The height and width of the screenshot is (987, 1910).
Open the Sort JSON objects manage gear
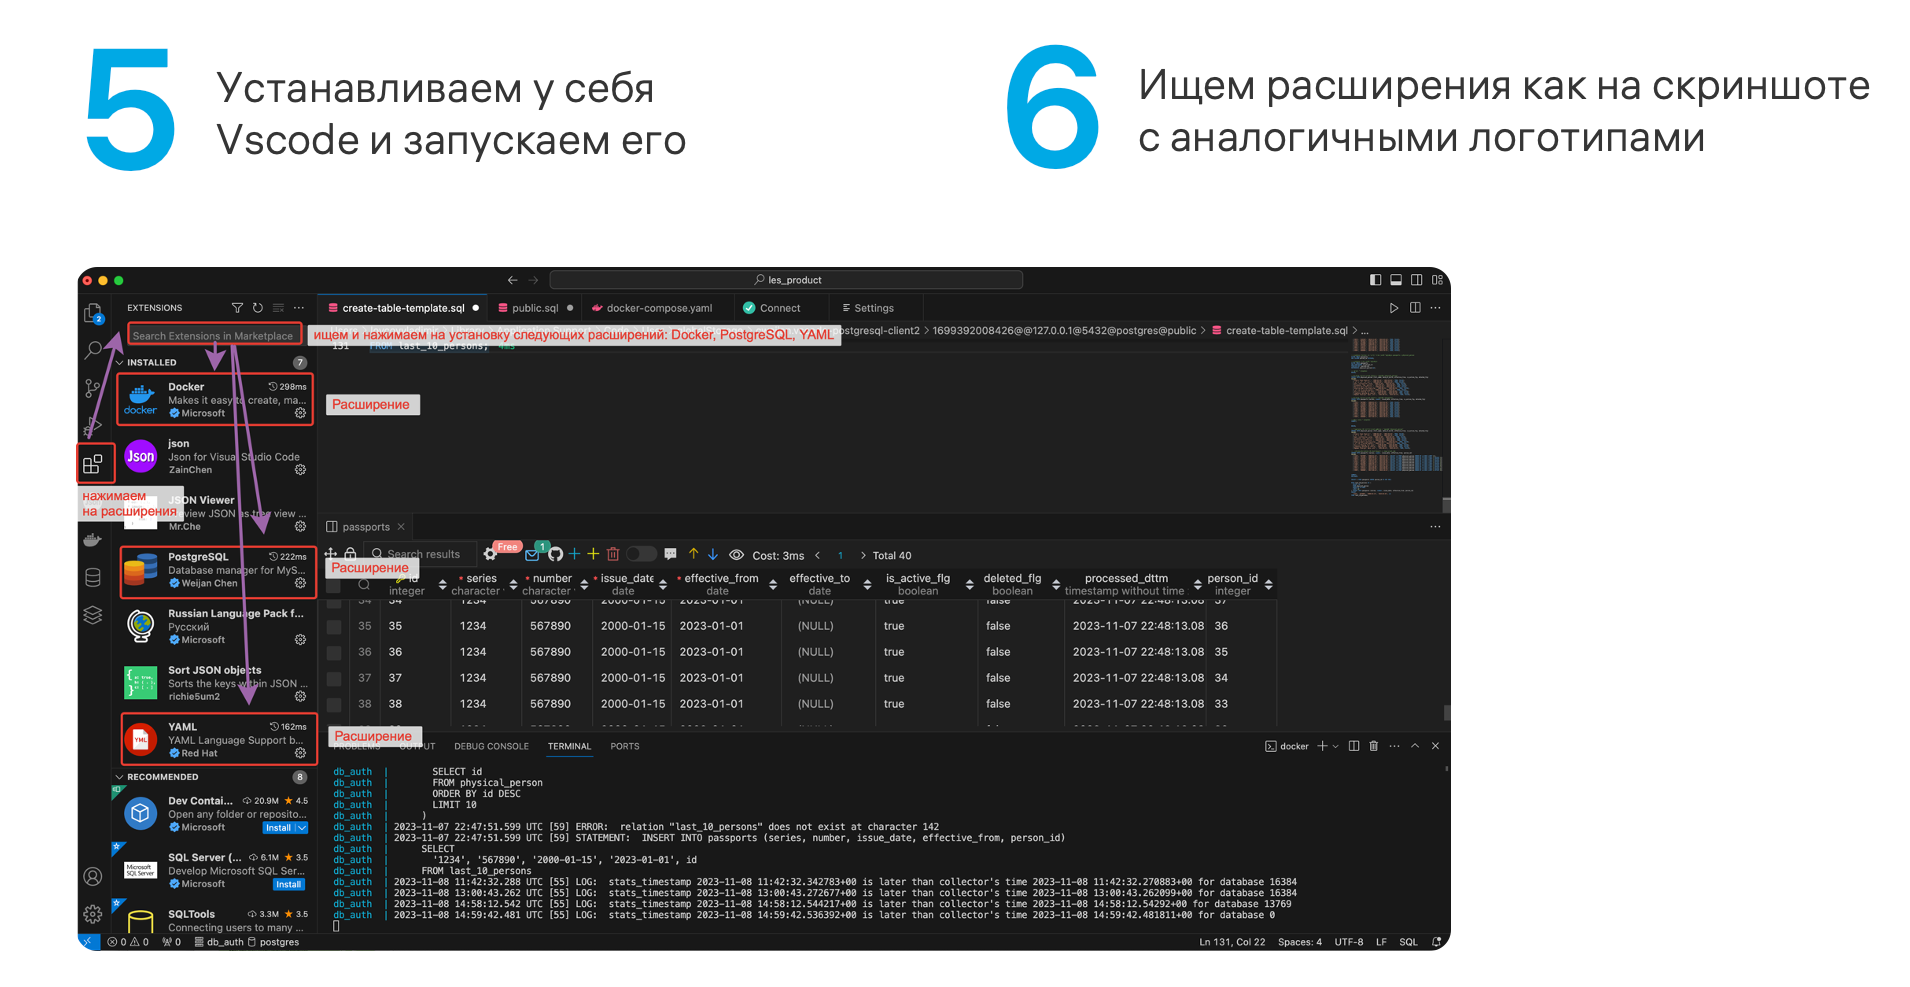coord(300,696)
